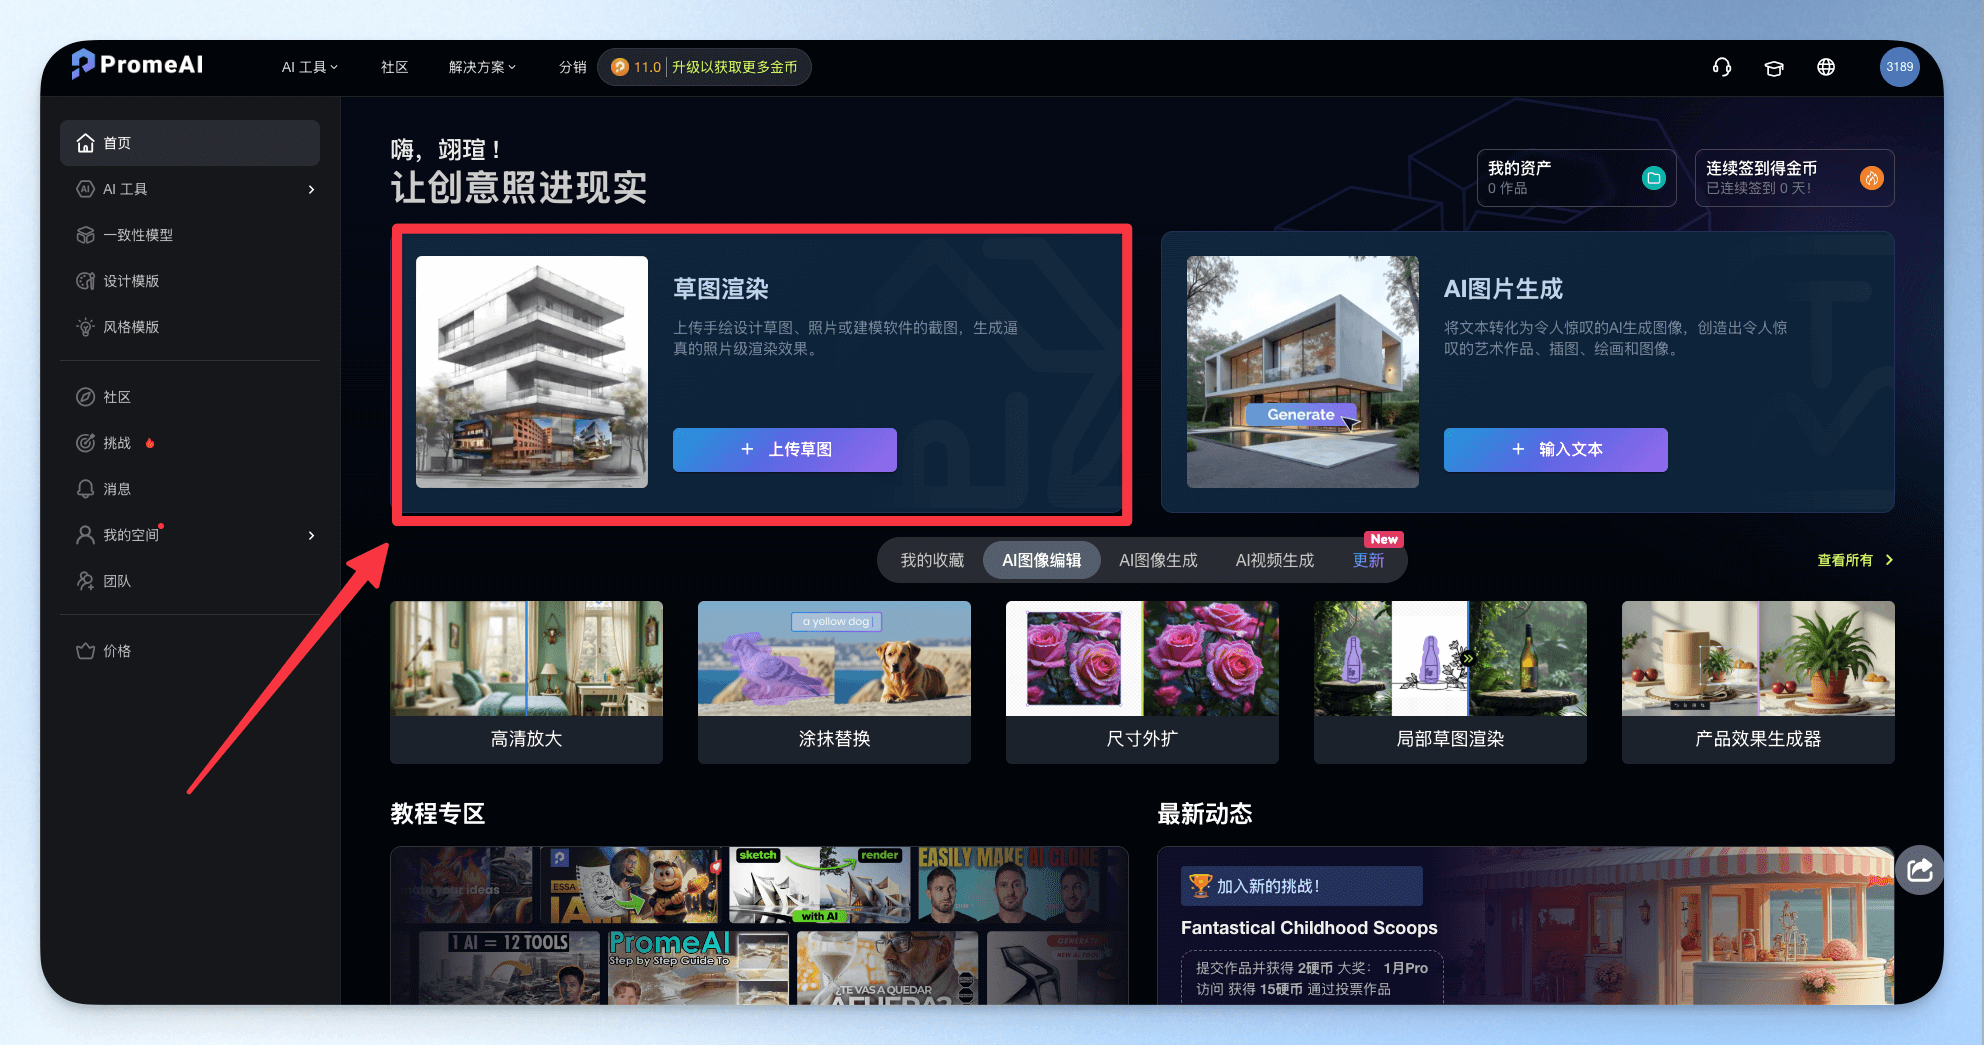This screenshot has width=1984, height=1045.
Task: Open the 高清放大 tool thumbnail
Action: point(527,682)
